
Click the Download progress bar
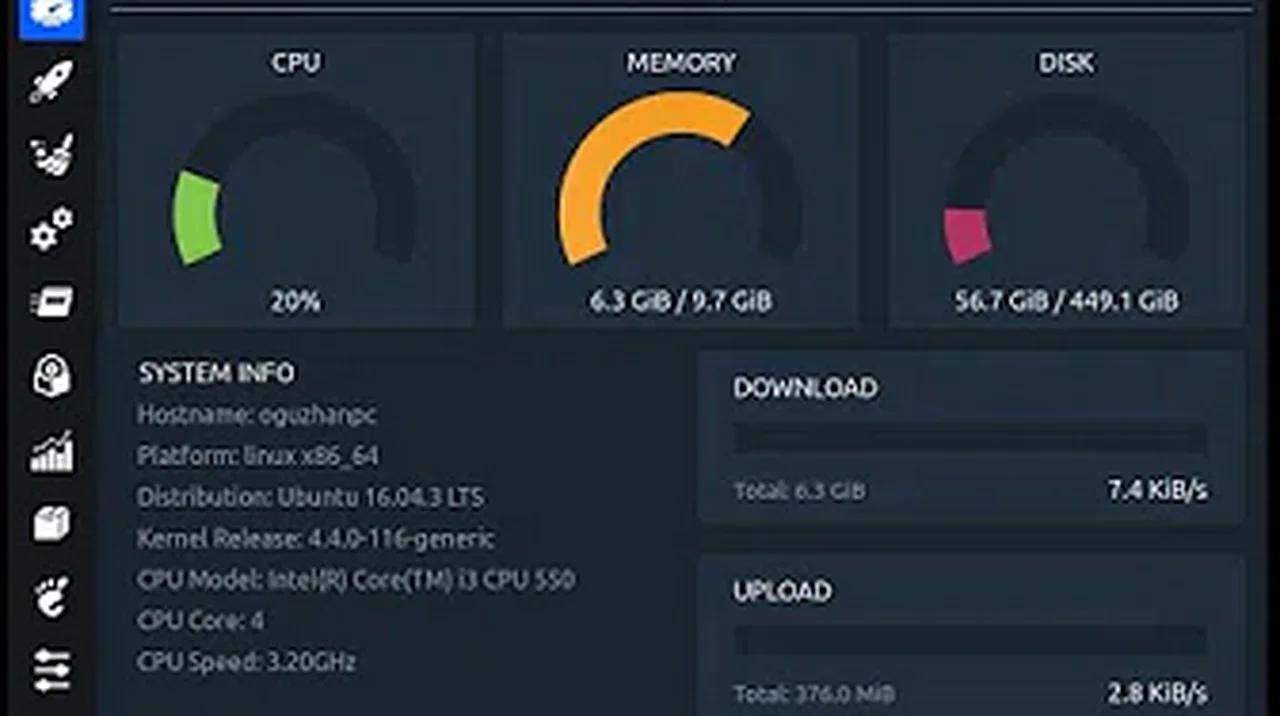tap(970, 436)
